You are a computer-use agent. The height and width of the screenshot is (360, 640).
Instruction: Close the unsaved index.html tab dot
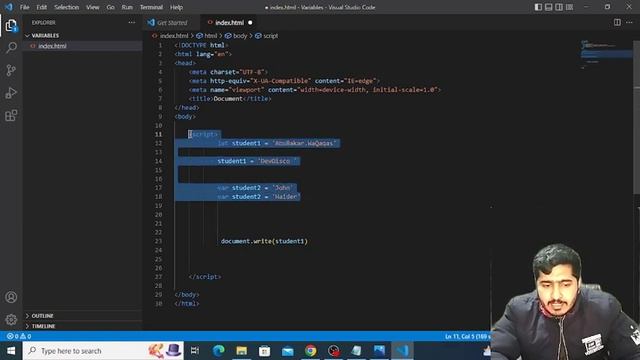click(250, 22)
